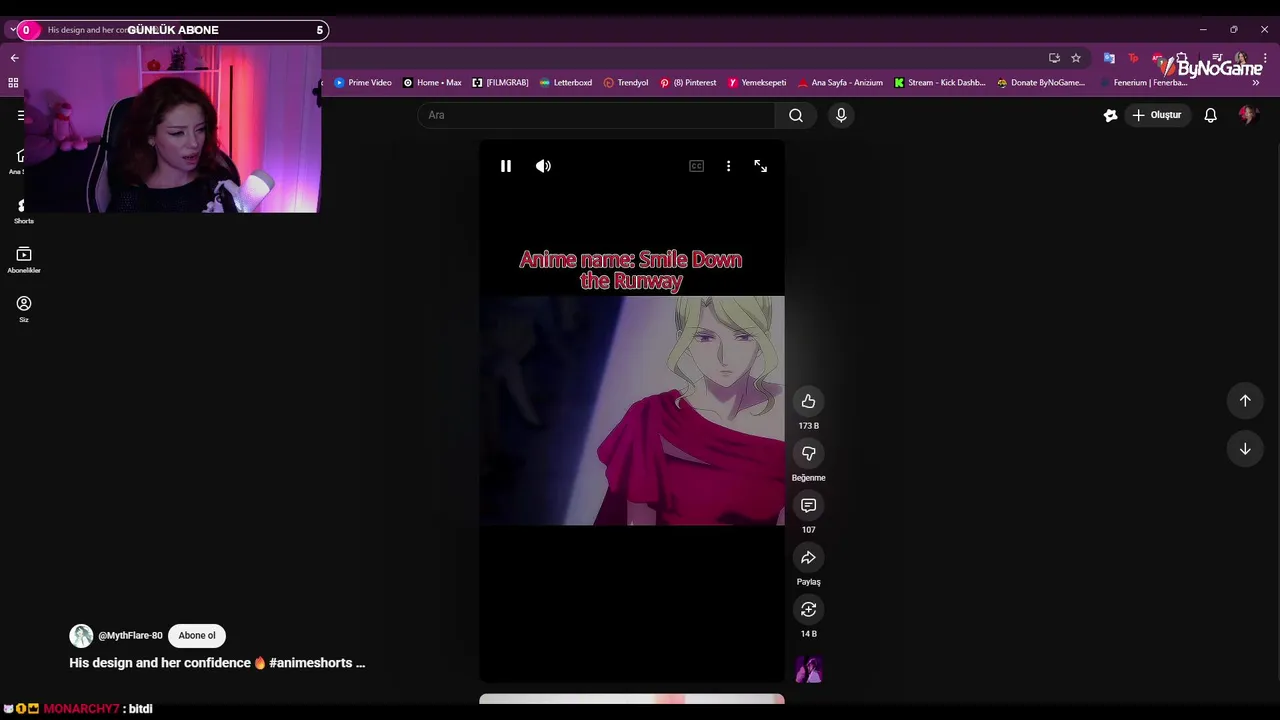Click the magnifier search button
This screenshot has height=720, width=1280.
coord(796,115)
